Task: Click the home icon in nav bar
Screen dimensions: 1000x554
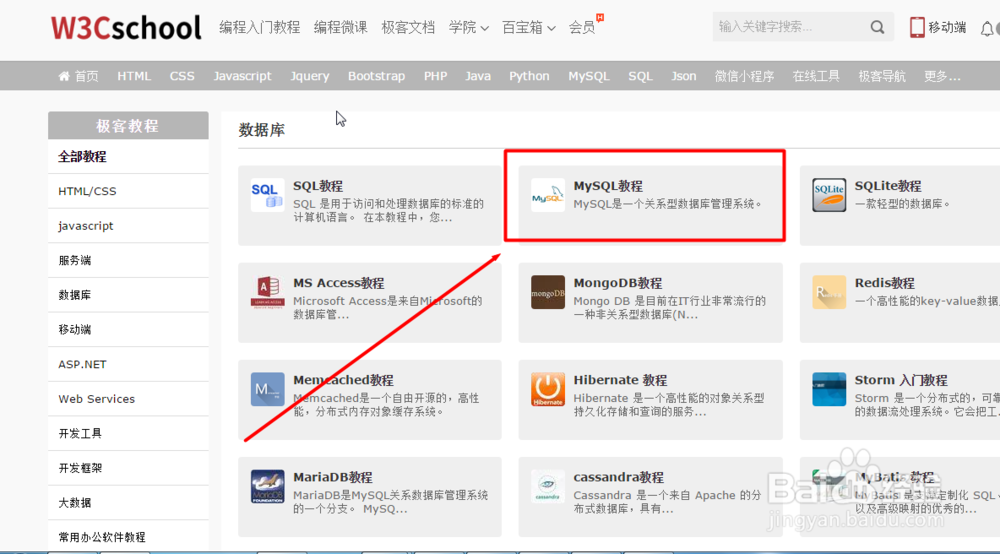Action: pos(64,76)
